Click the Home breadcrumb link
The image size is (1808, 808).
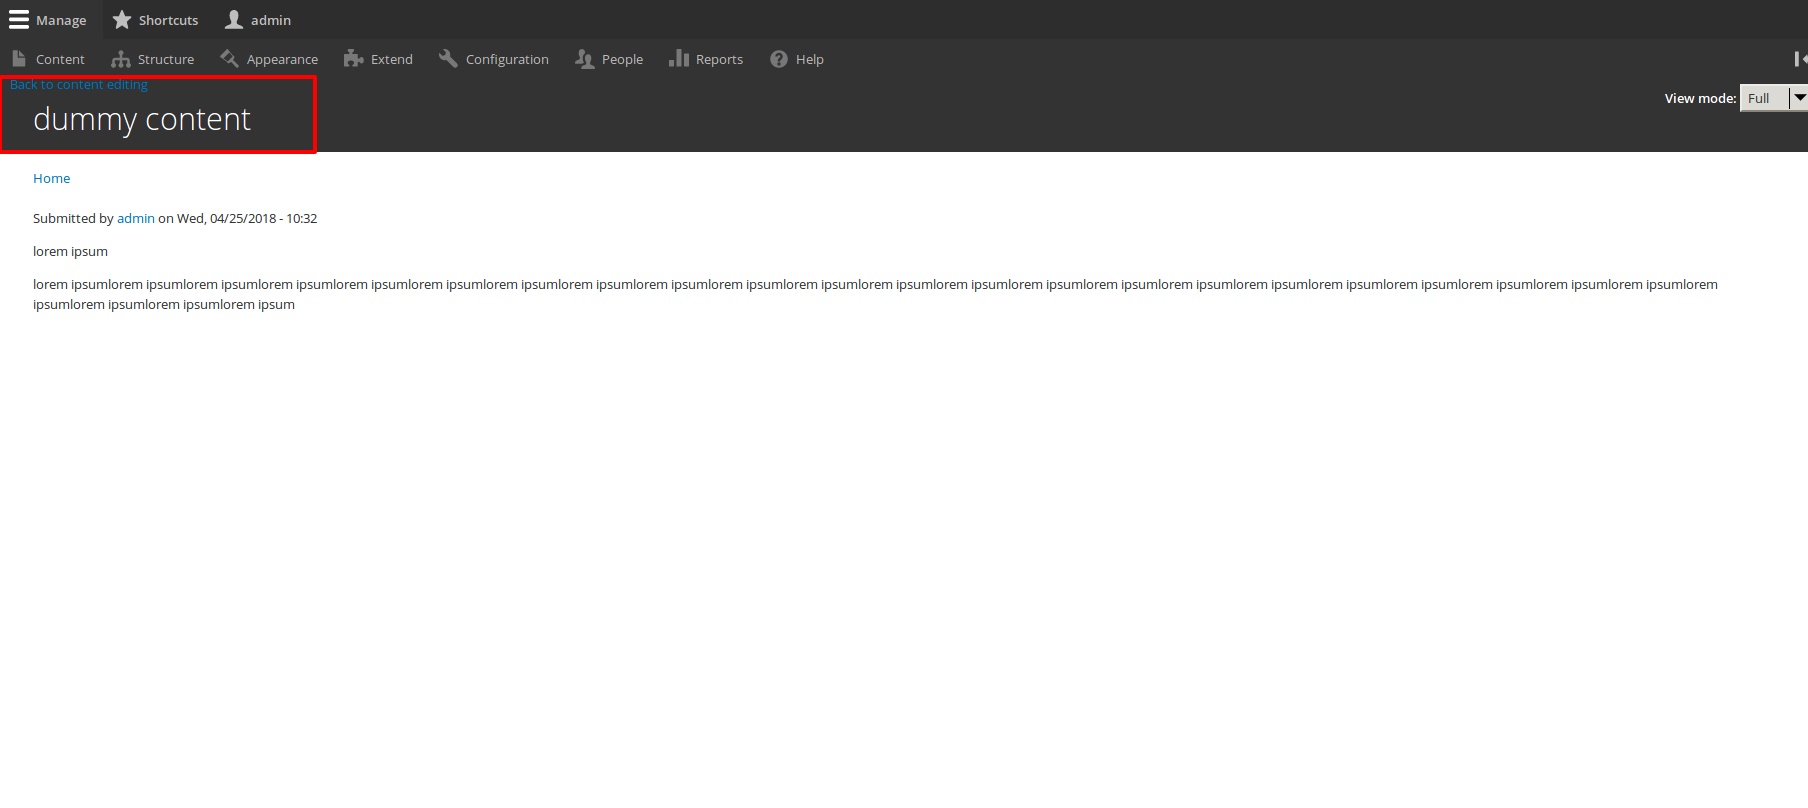point(52,178)
